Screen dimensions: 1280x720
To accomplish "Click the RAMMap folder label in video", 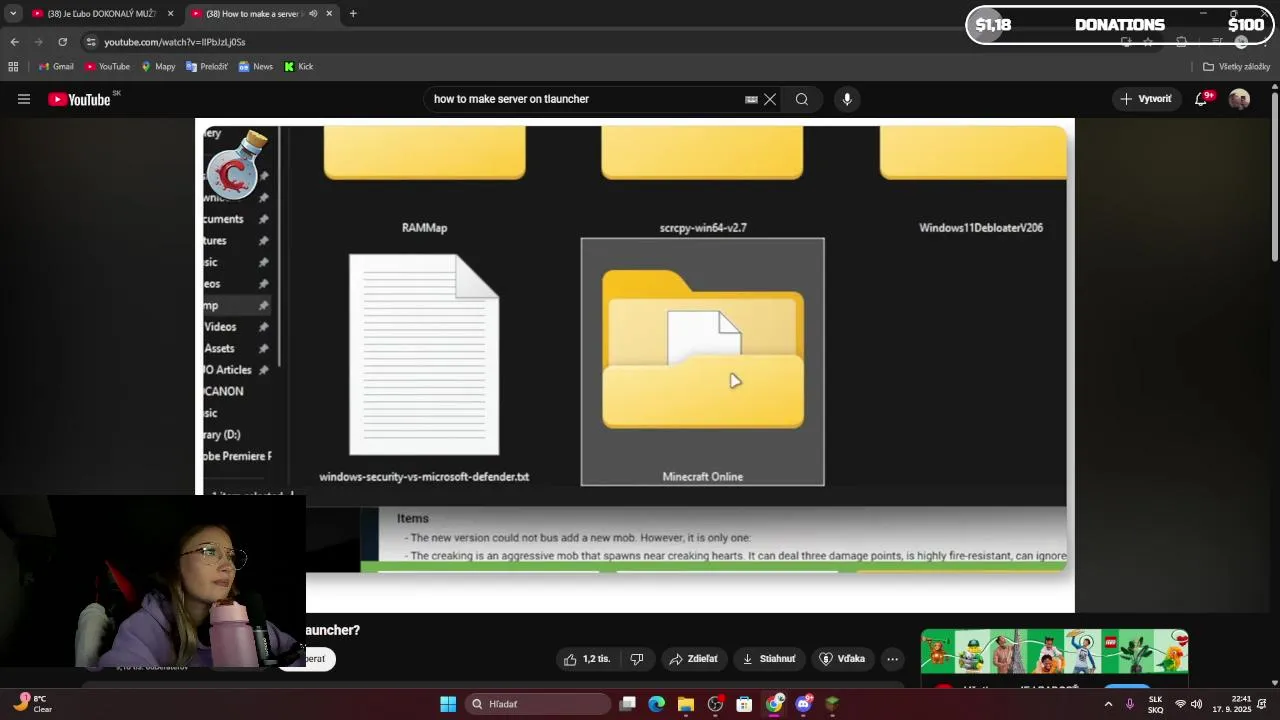I will [424, 228].
